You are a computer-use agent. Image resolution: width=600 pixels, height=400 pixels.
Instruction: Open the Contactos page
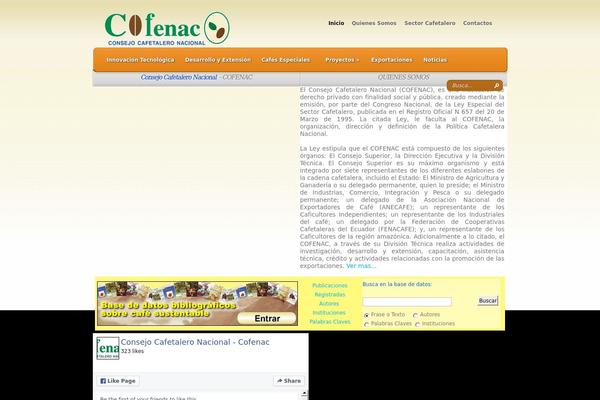click(x=477, y=23)
